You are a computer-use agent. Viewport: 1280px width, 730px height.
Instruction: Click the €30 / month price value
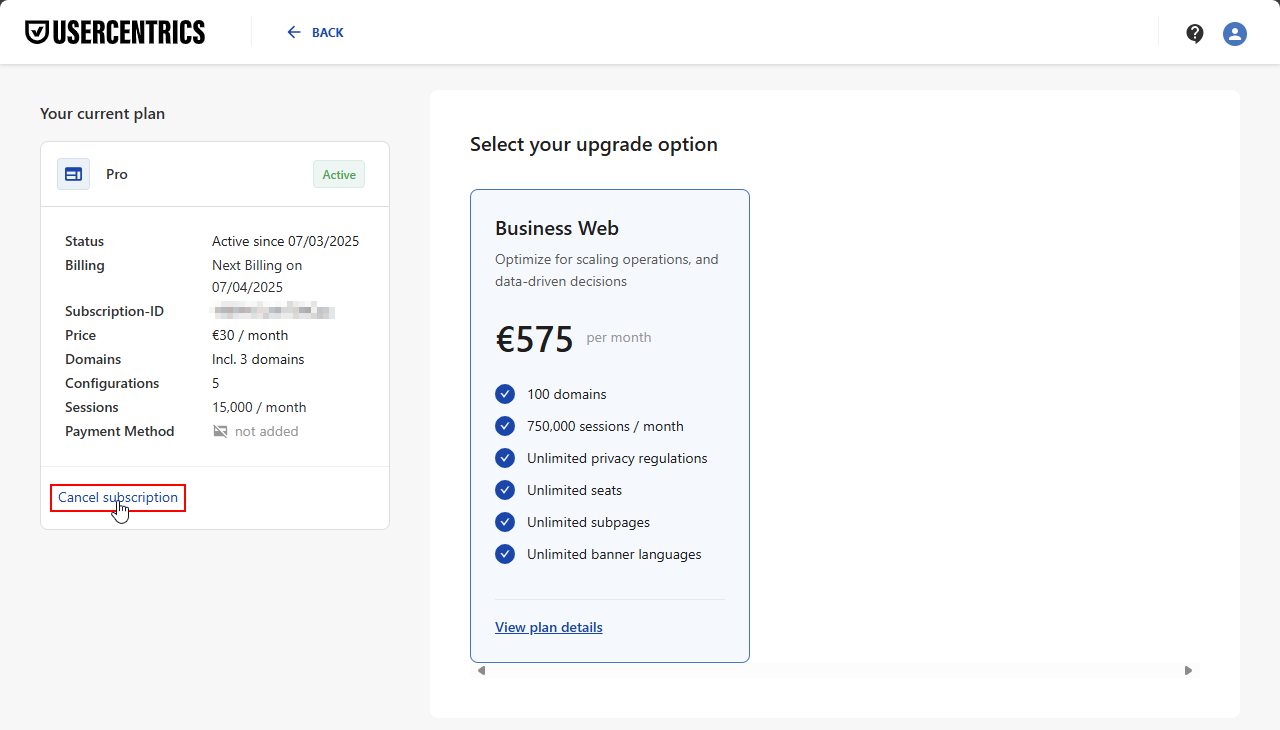coord(250,335)
